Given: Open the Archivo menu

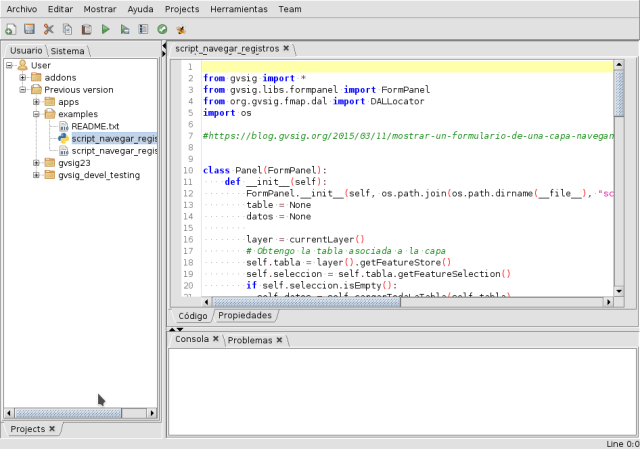Looking at the screenshot, I should tap(21, 8).
